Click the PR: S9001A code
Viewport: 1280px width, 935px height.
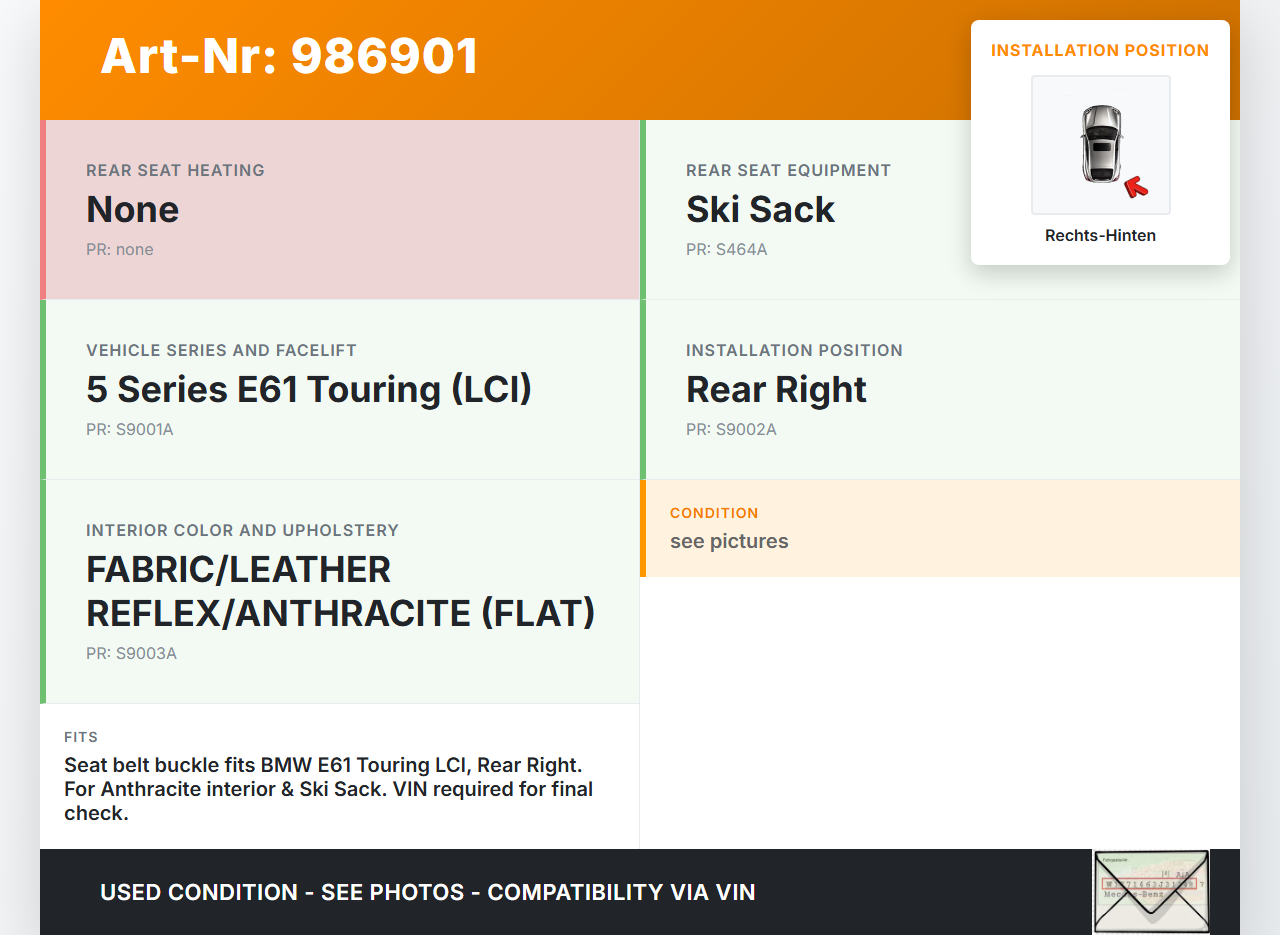point(130,429)
